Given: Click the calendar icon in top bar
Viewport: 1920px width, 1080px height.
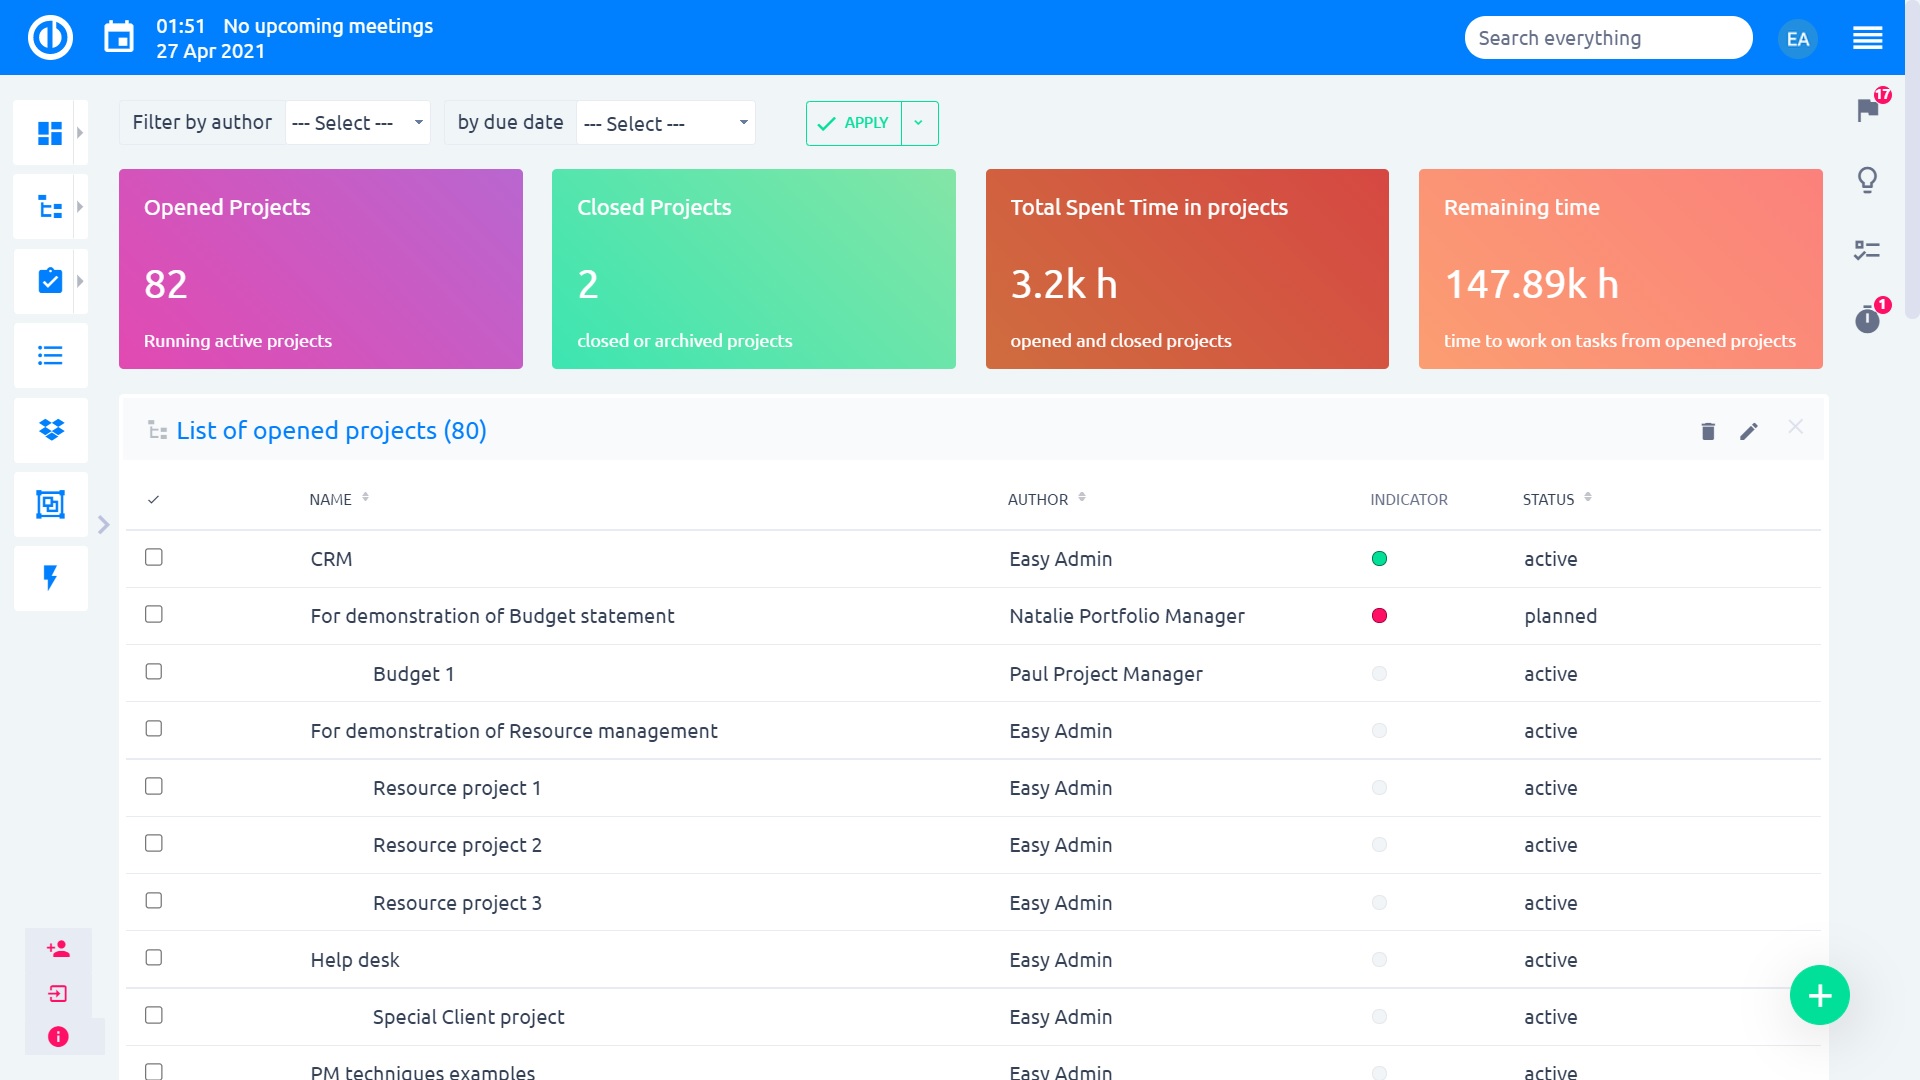Looking at the screenshot, I should [x=119, y=36].
